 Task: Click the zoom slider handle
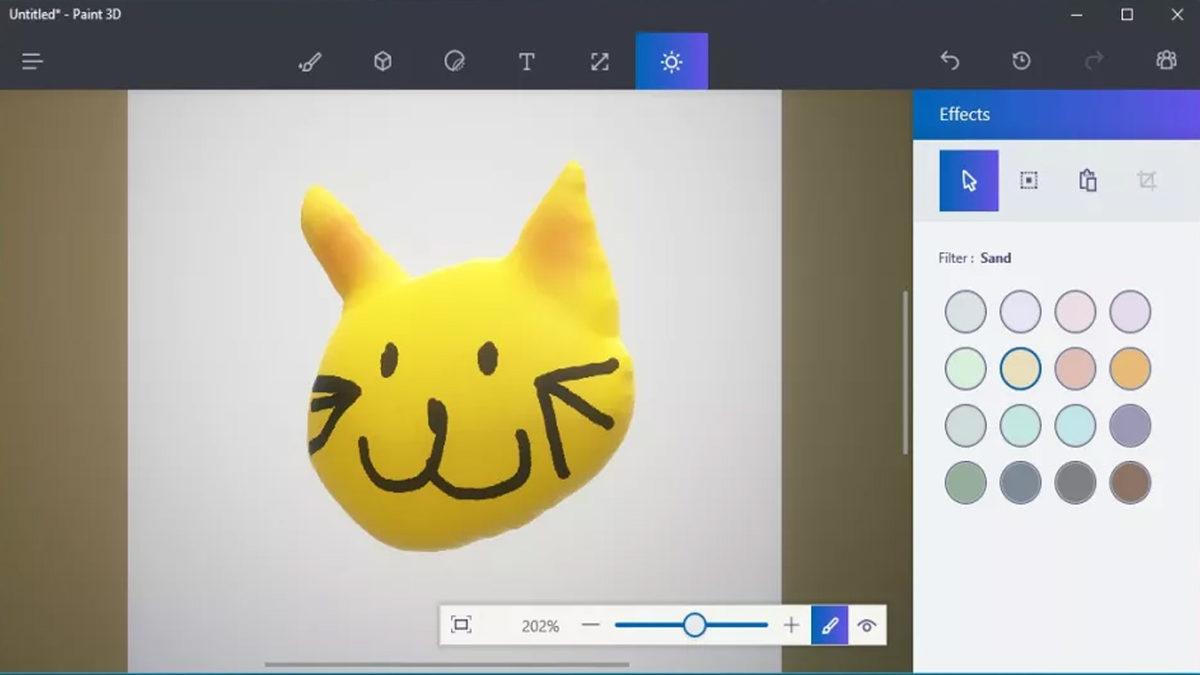click(694, 626)
